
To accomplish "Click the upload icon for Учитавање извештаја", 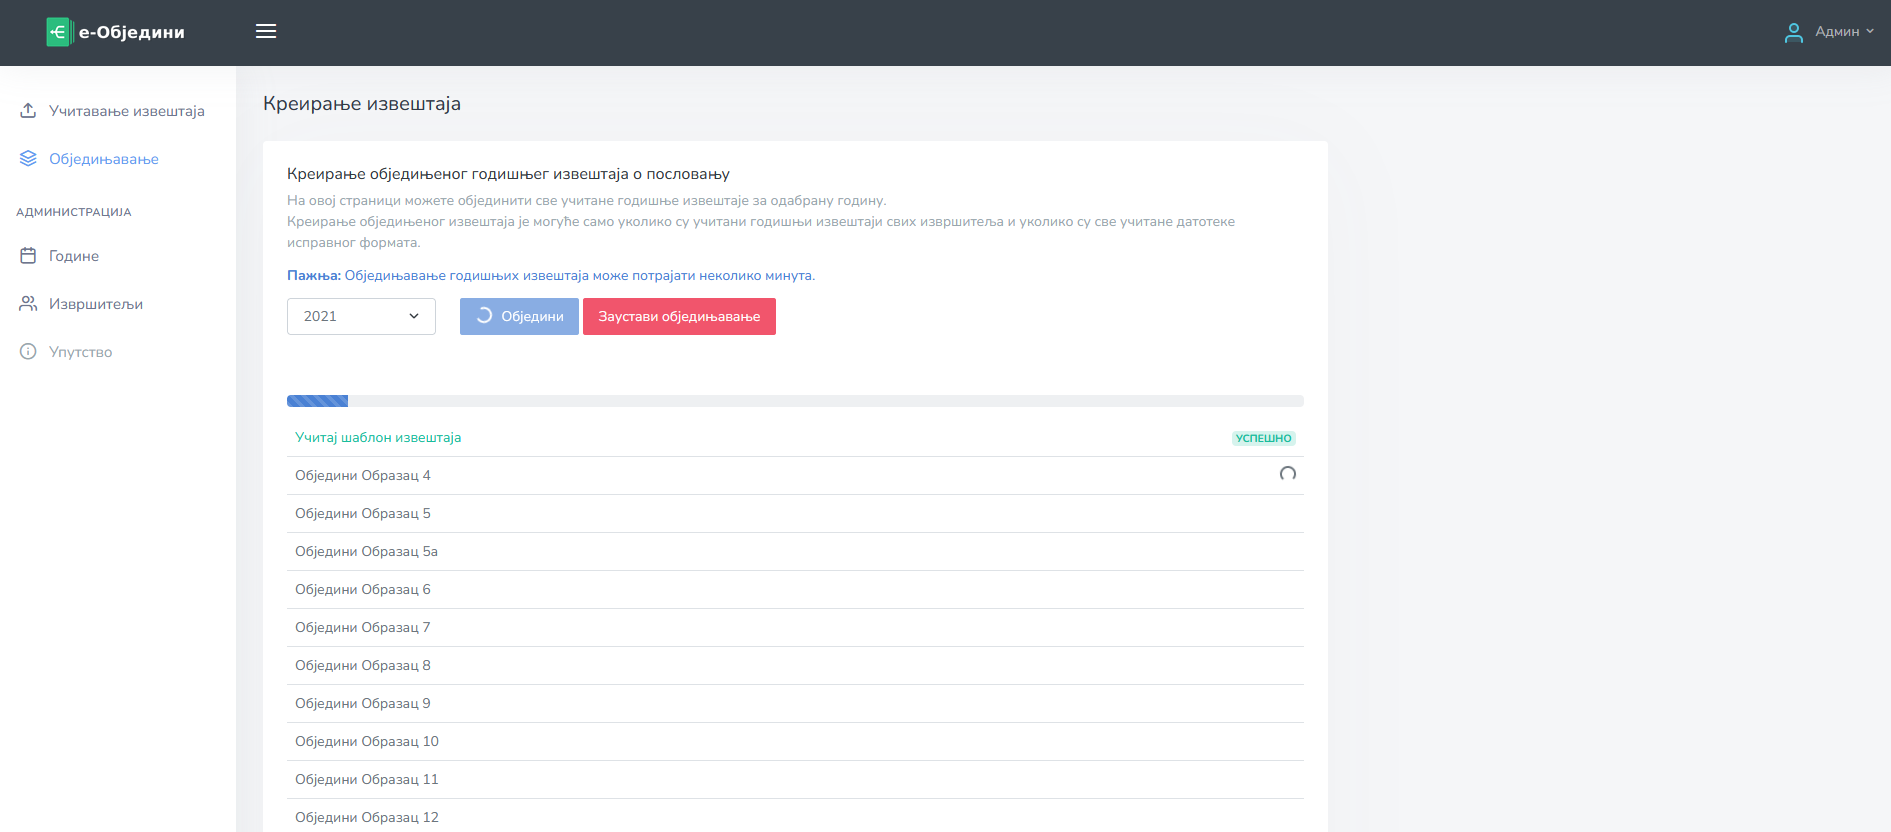I will click(x=28, y=111).
